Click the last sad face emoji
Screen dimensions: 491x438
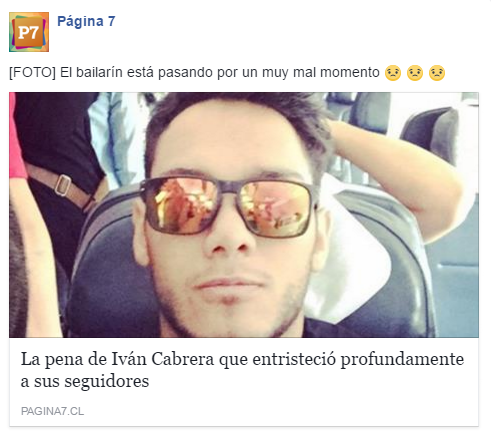[437, 73]
